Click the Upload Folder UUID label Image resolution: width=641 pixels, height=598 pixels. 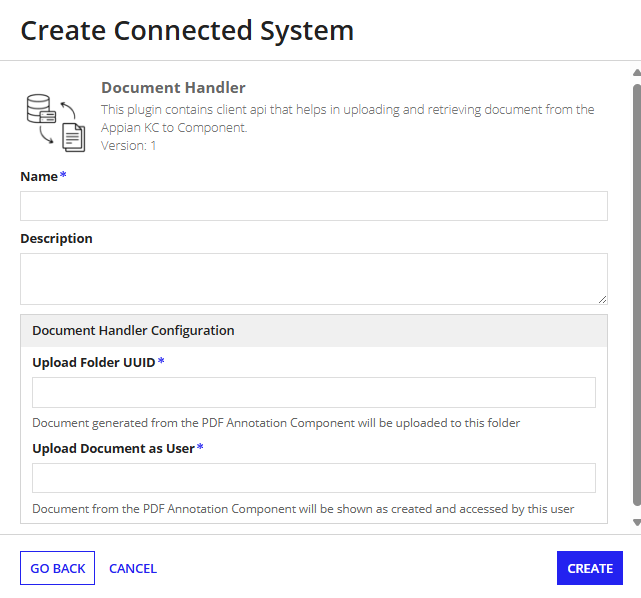pos(94,362)
